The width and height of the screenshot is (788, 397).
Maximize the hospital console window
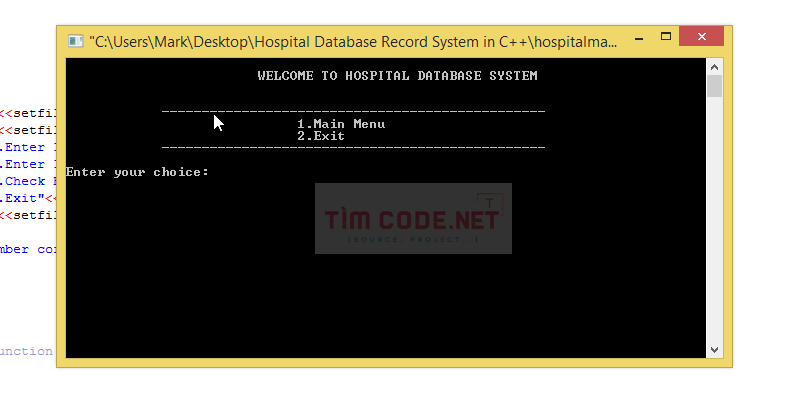666,37
